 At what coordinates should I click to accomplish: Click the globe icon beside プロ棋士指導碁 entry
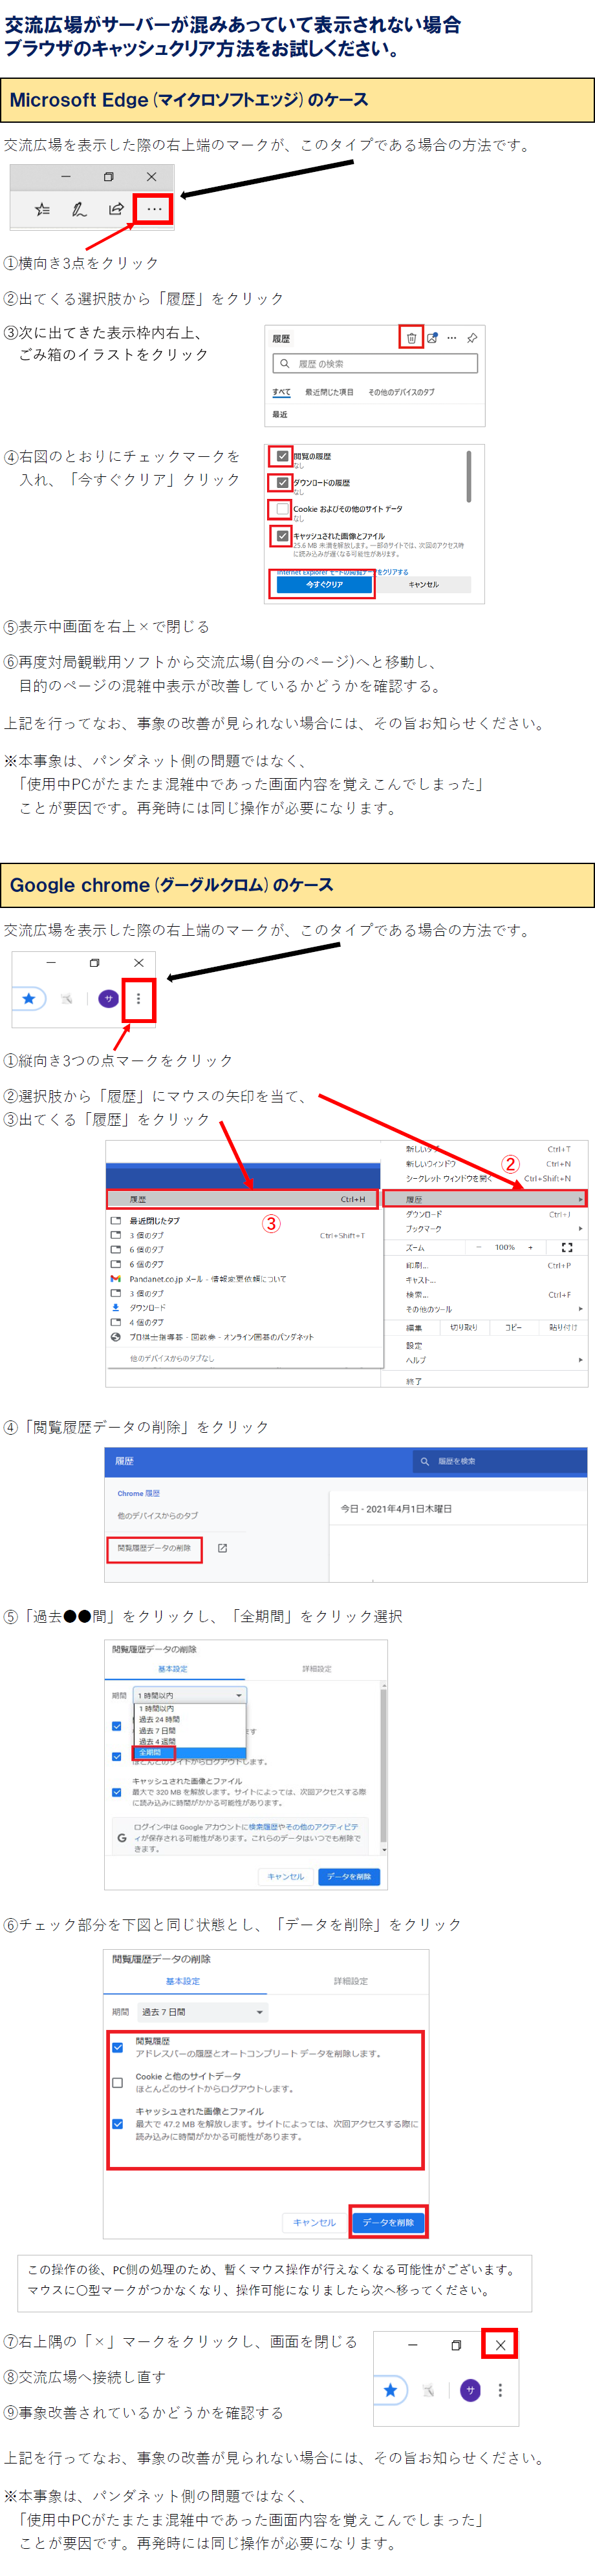116,1336
